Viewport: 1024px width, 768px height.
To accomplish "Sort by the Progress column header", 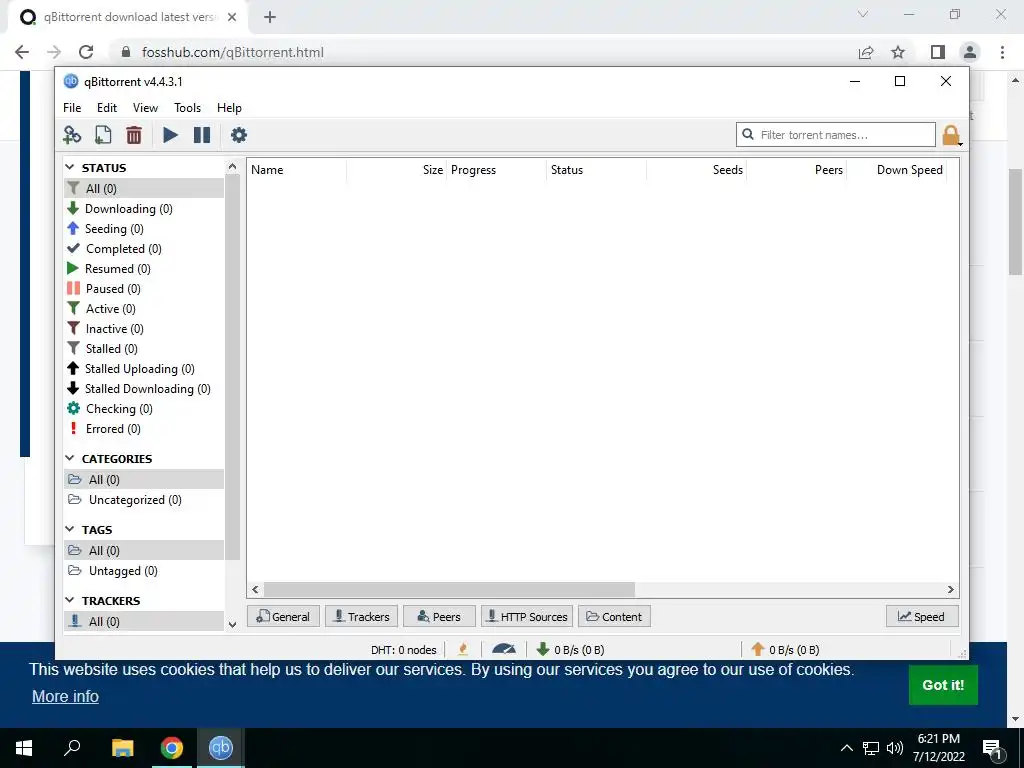I will [x=496, y=170].
